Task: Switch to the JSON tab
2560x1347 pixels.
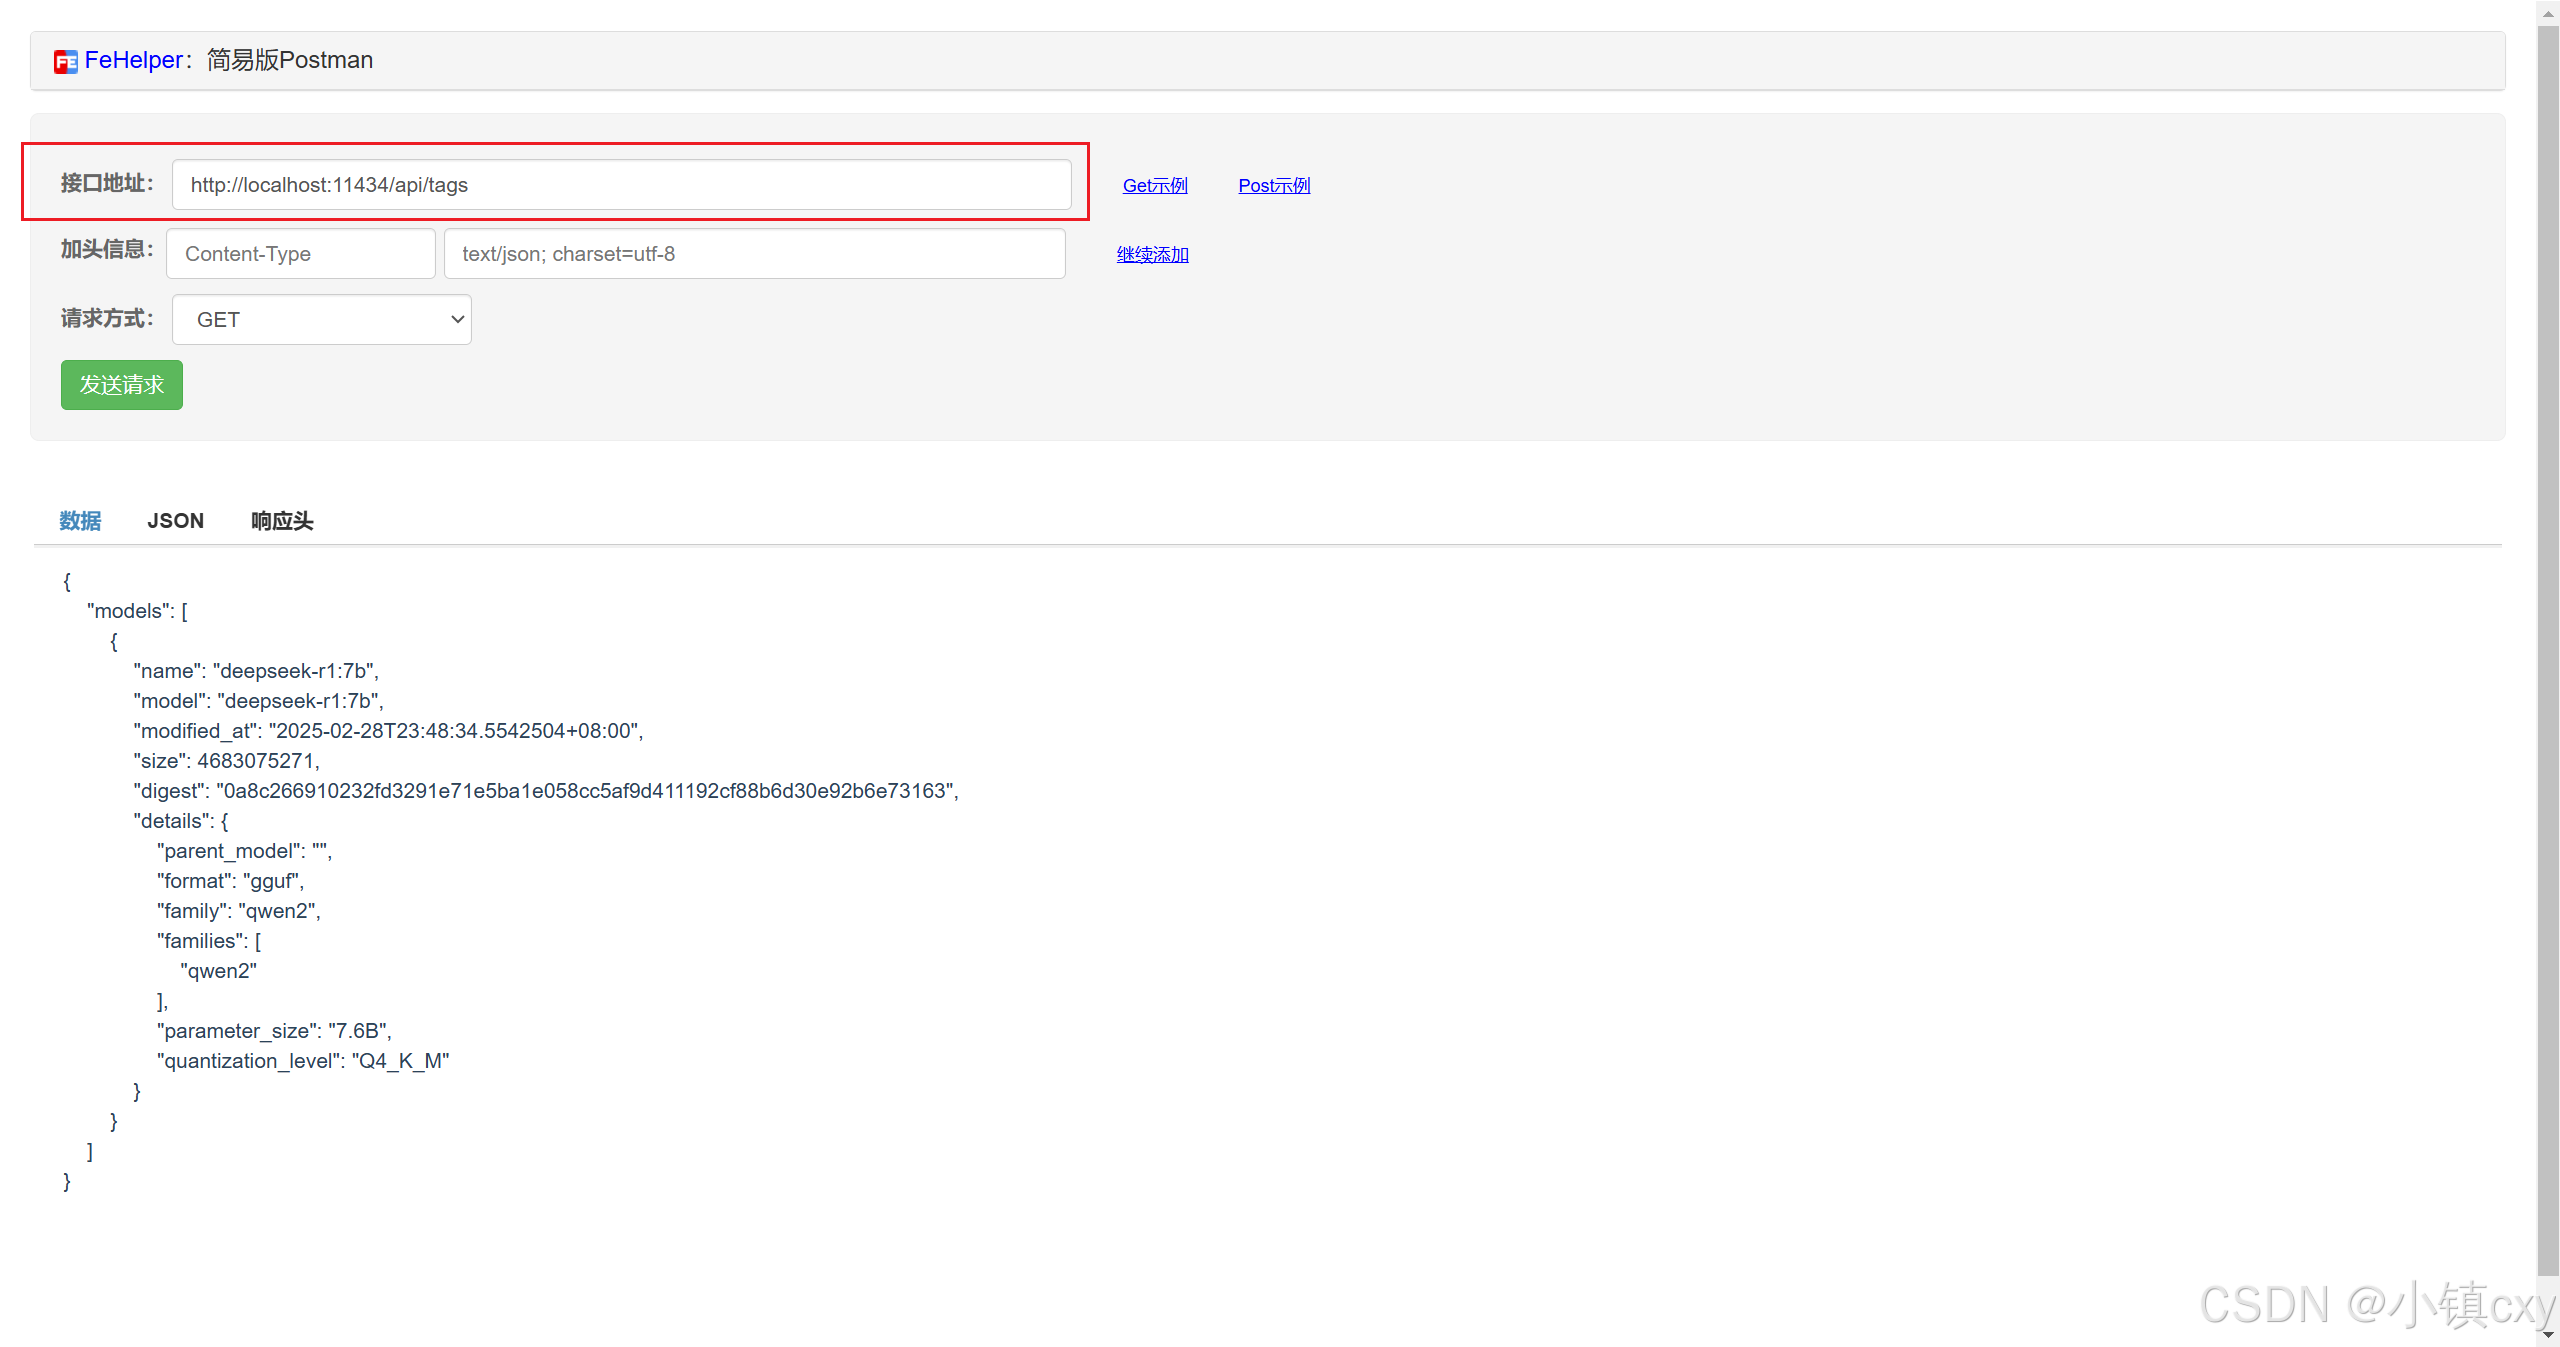Action: (175, 521)
